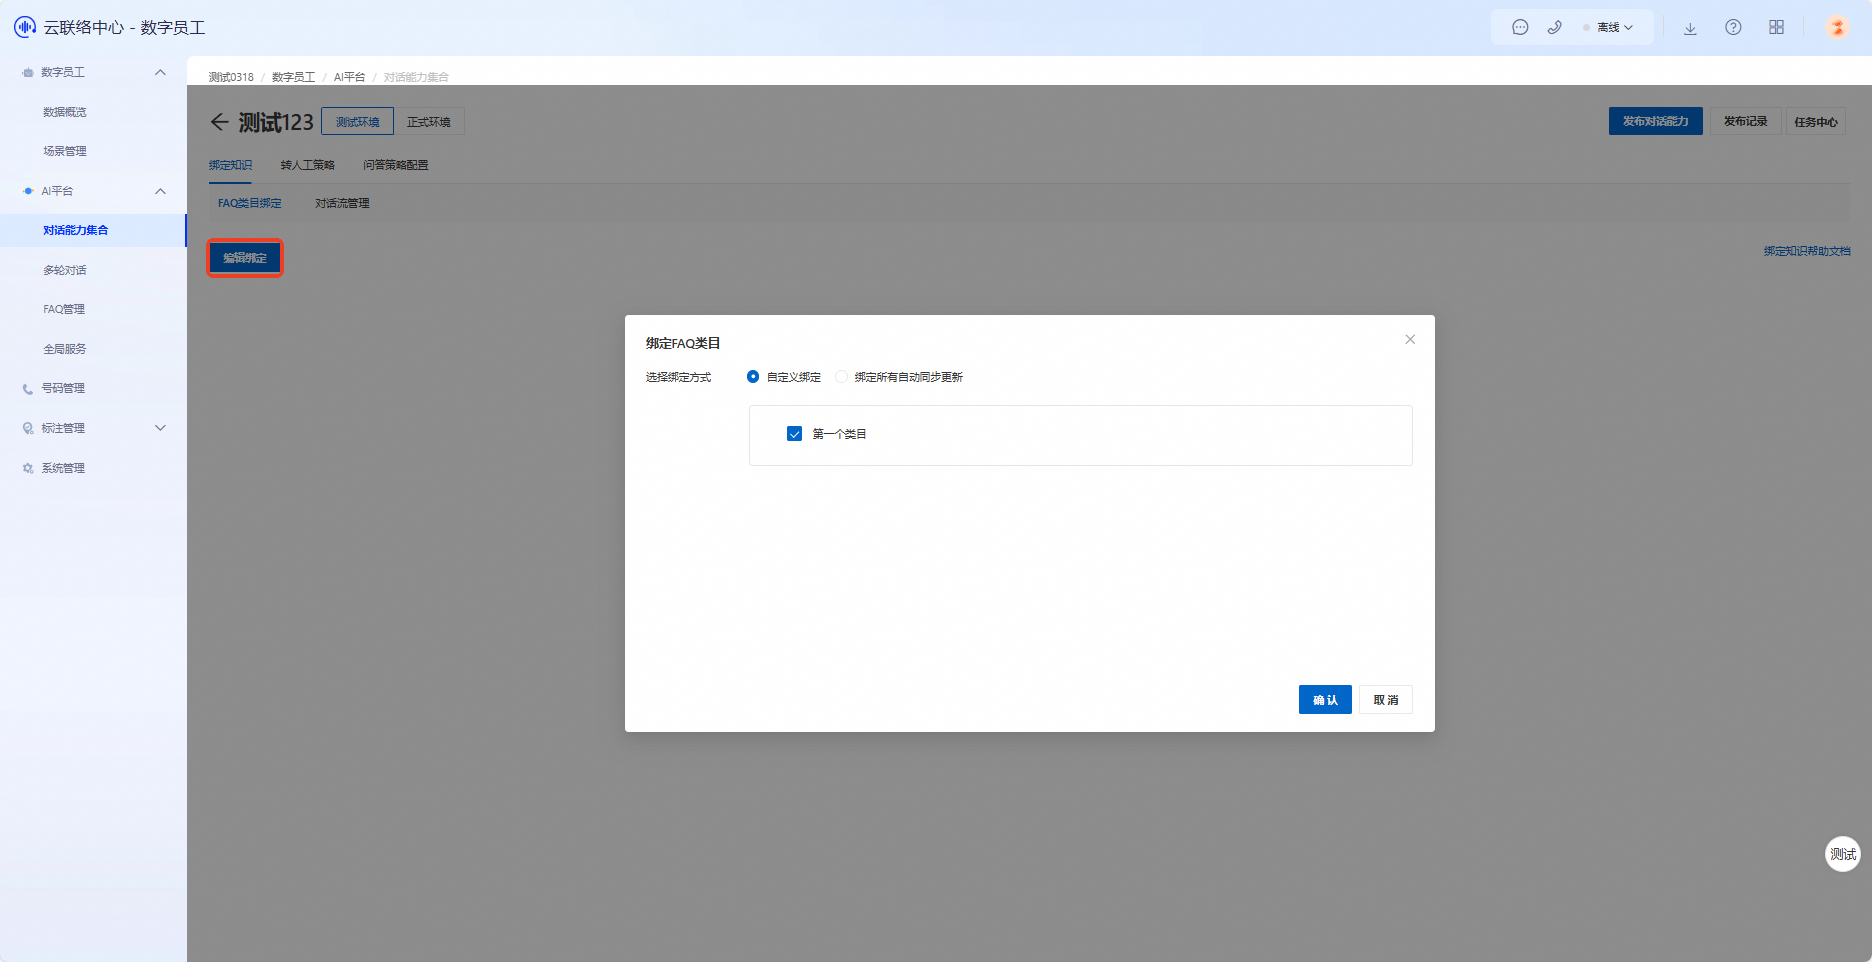The image size is (1872, 962).
Task: Select the 自定义绑定 radio button
Action: (x=753, y=377)
